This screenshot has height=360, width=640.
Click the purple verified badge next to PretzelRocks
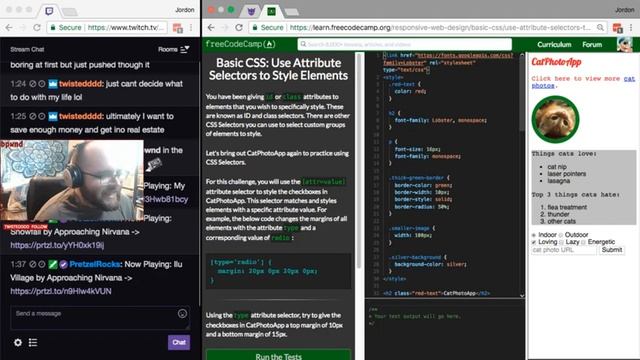click(x=63, y=264)
